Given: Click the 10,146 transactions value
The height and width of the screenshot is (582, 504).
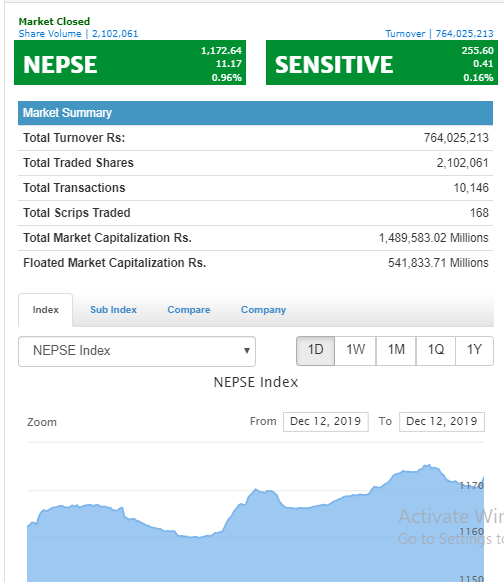Looking at the screenshot, I should (471, 188).
